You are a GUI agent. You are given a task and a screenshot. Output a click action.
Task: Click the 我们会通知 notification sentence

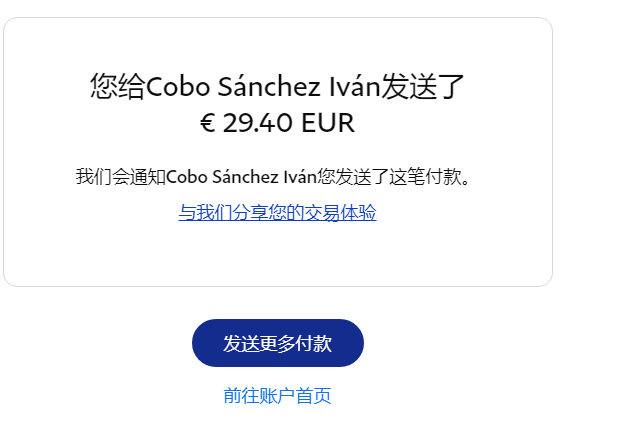tap(273, 176)
